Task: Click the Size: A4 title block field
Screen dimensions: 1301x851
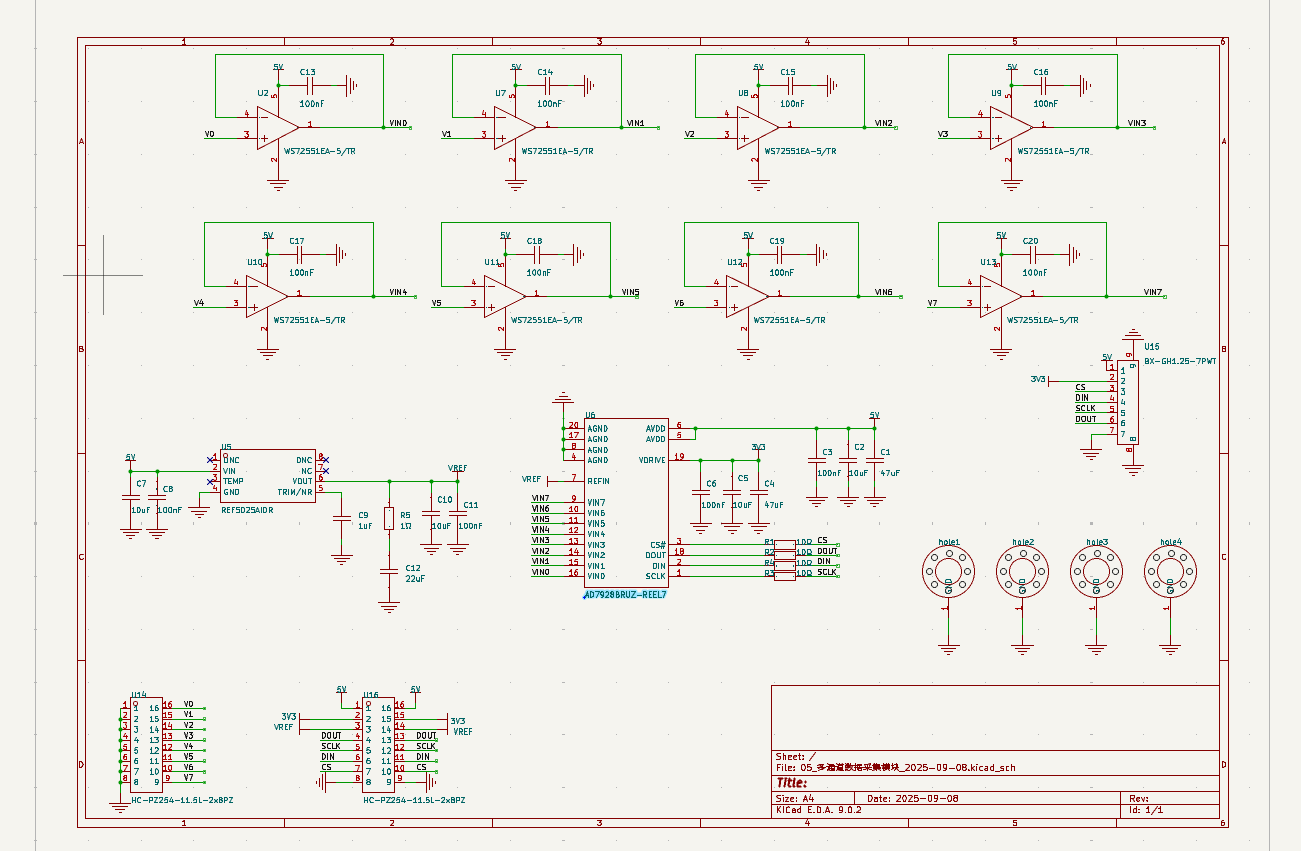Action: tap(795, 799)
